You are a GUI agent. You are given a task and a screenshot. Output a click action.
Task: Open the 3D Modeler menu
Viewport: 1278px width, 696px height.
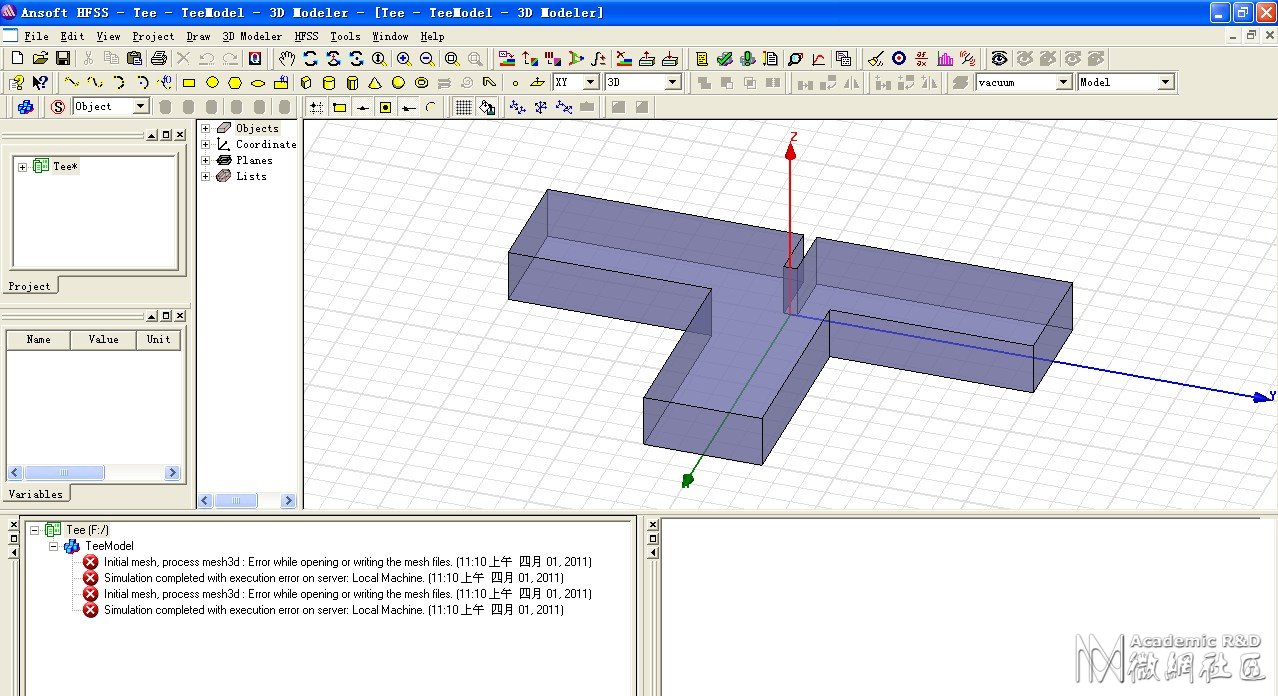tap(252, 36)
